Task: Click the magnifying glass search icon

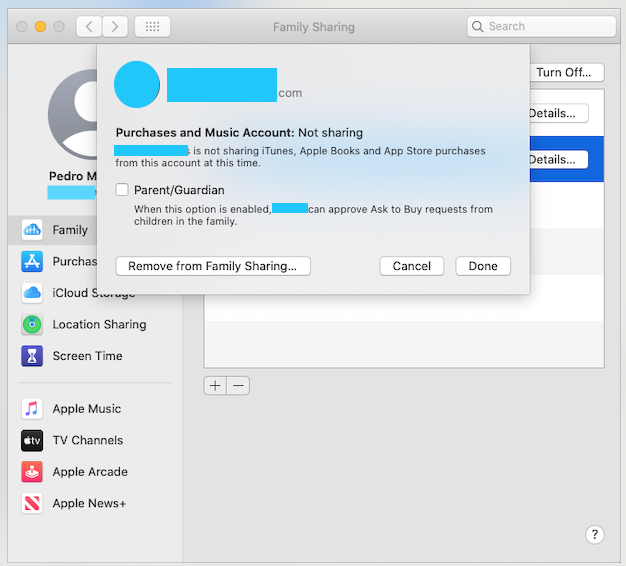Action: click(477, 27)
